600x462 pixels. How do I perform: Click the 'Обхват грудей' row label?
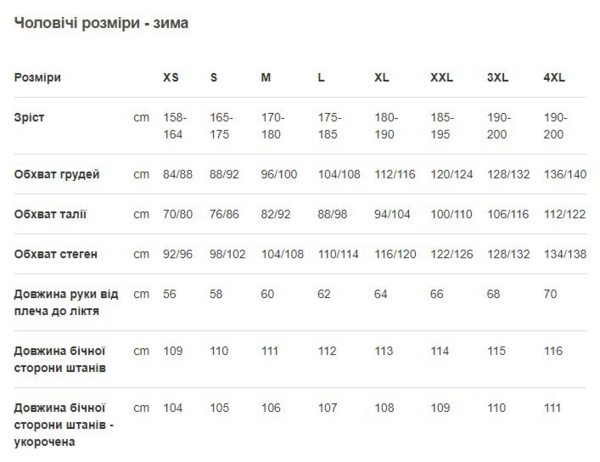point(57,175)
